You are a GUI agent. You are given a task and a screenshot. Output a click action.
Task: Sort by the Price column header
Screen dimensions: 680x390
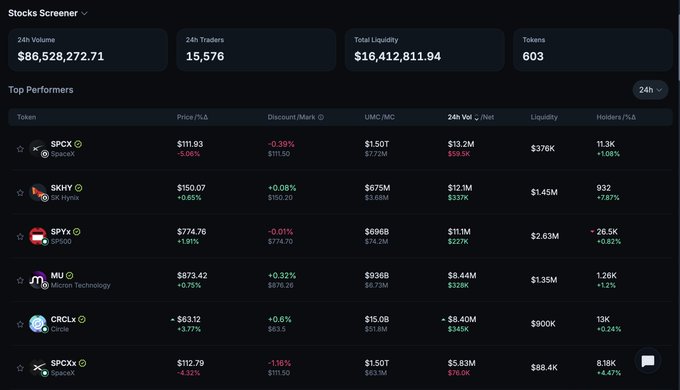point(192,117)
